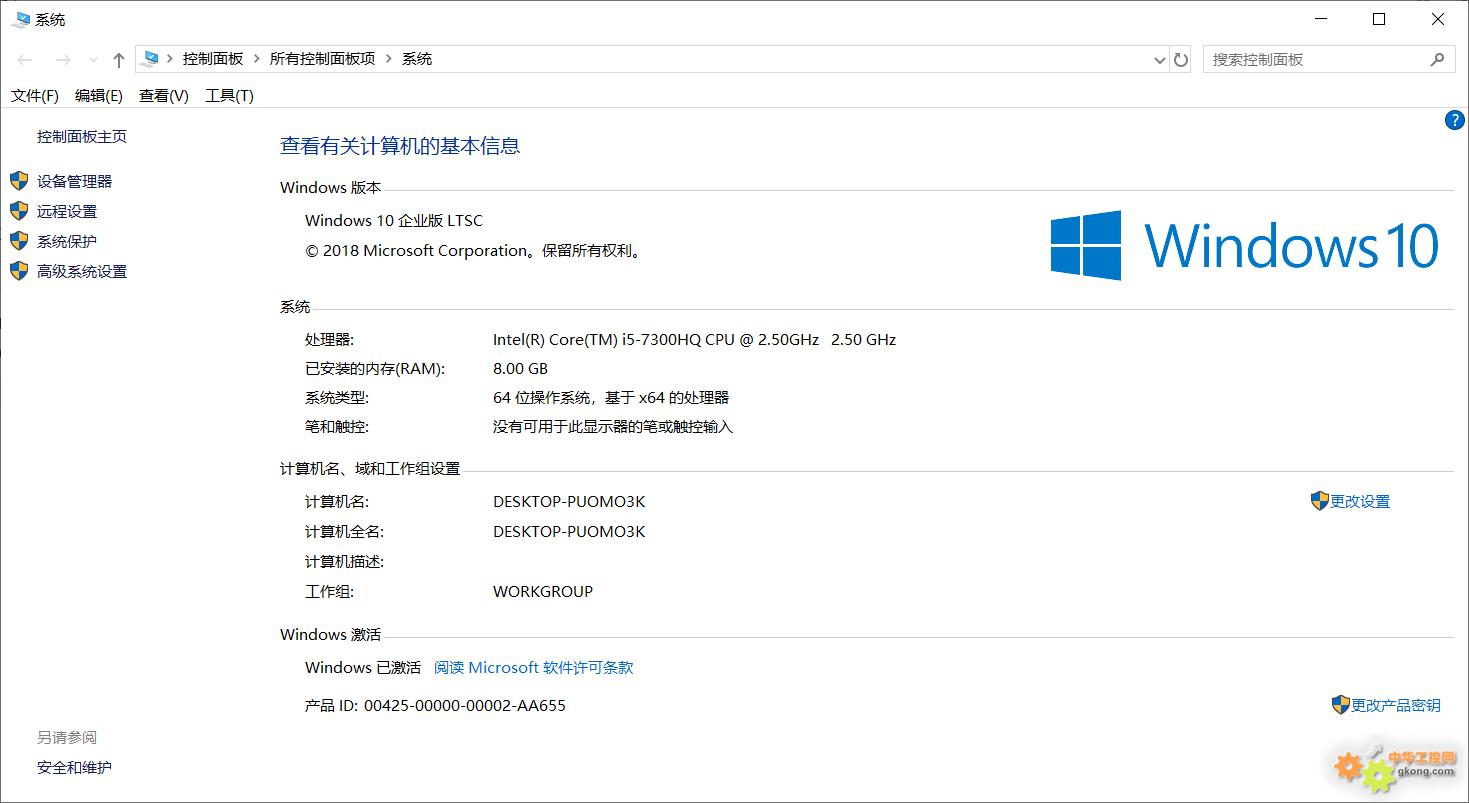Click shield icon beside 系统保护
This screenshot has height=803, width=1469.
click(x=19, y=241)
